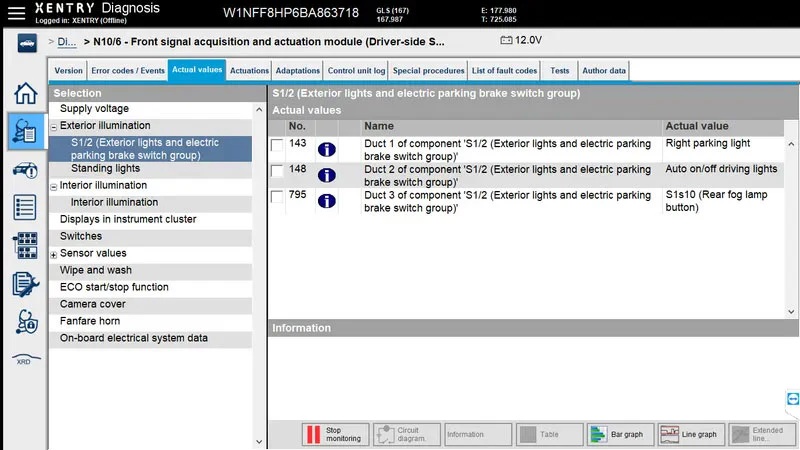
Task: Open the List of fault codes tab
Action: (x=504, y=70)
